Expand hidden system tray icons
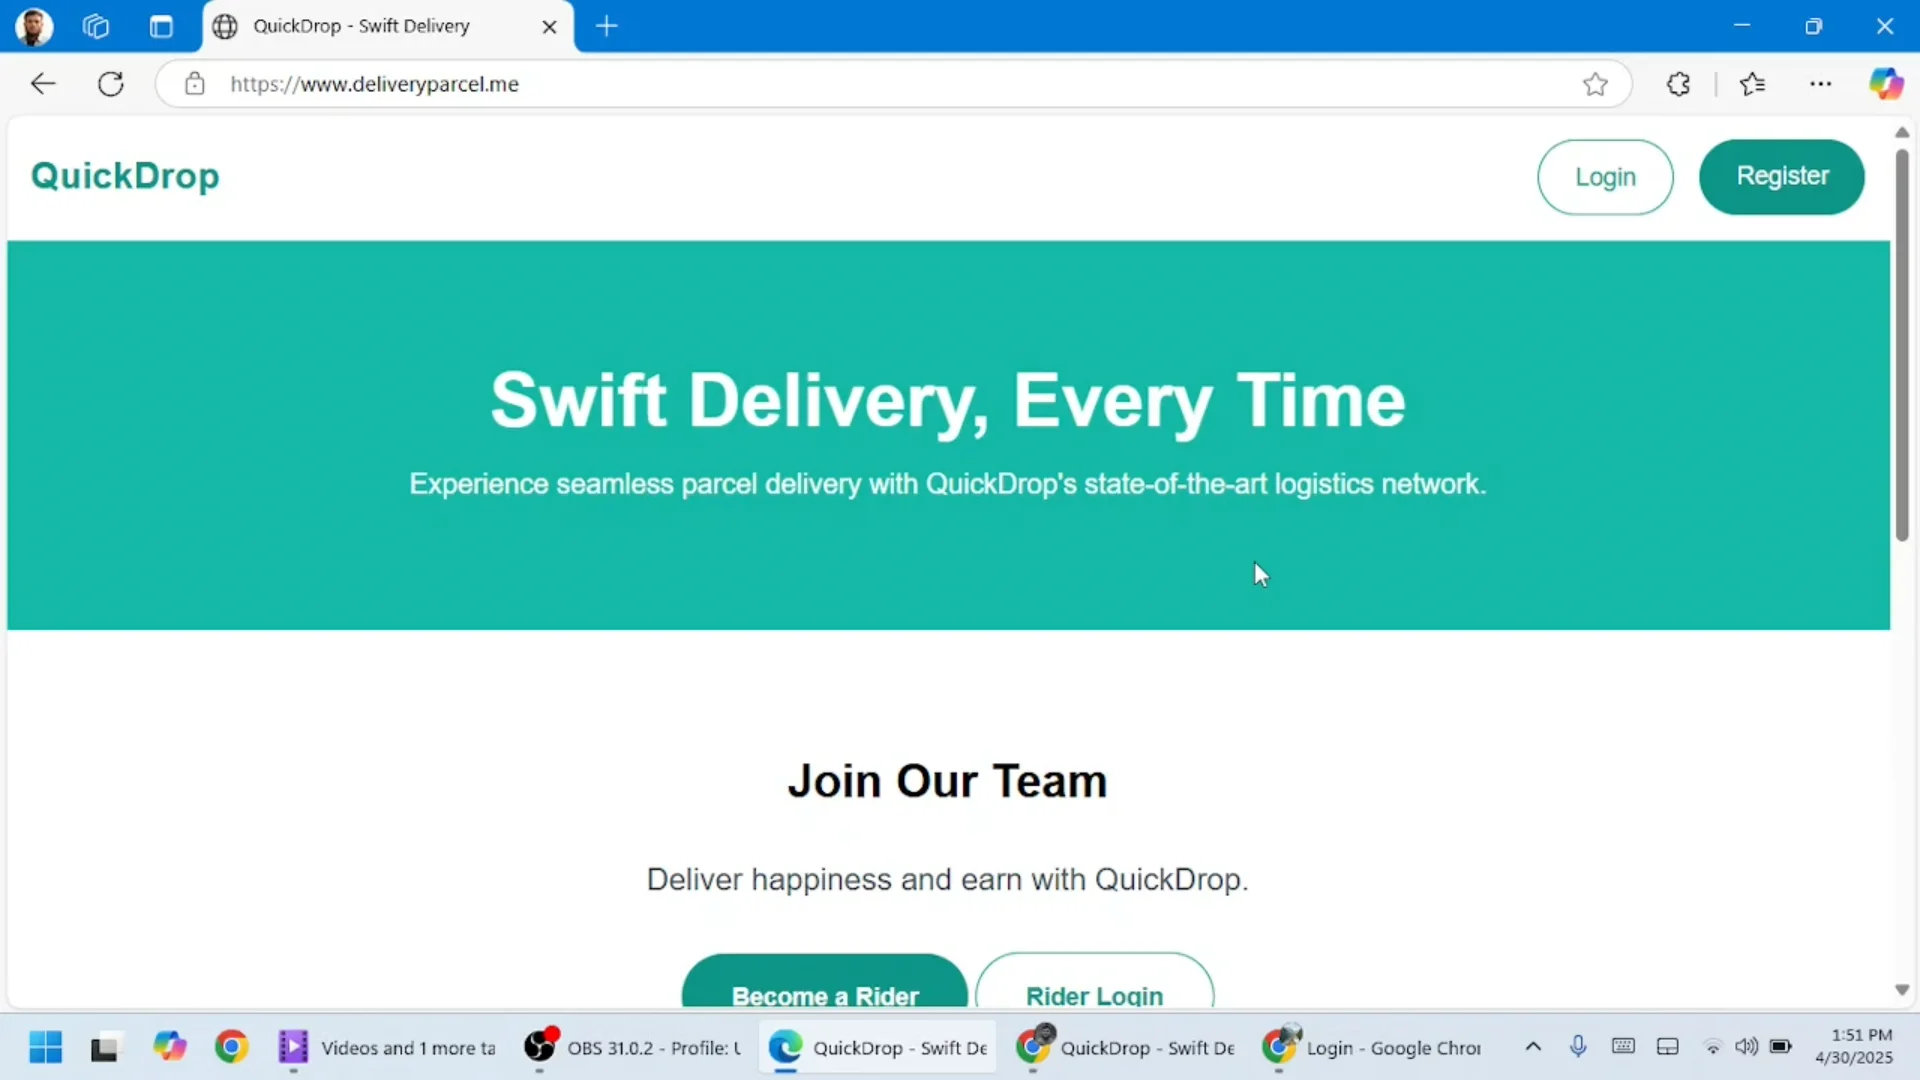Image resolution: width=1920 pixels, height=1080 pixels. point(1533,1047)
